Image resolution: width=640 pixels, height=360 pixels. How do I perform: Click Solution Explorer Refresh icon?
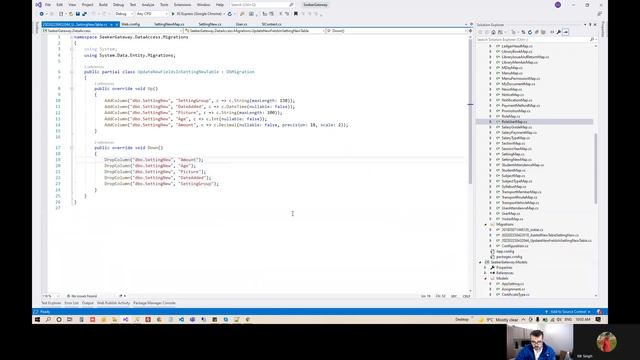pos(530,32)
